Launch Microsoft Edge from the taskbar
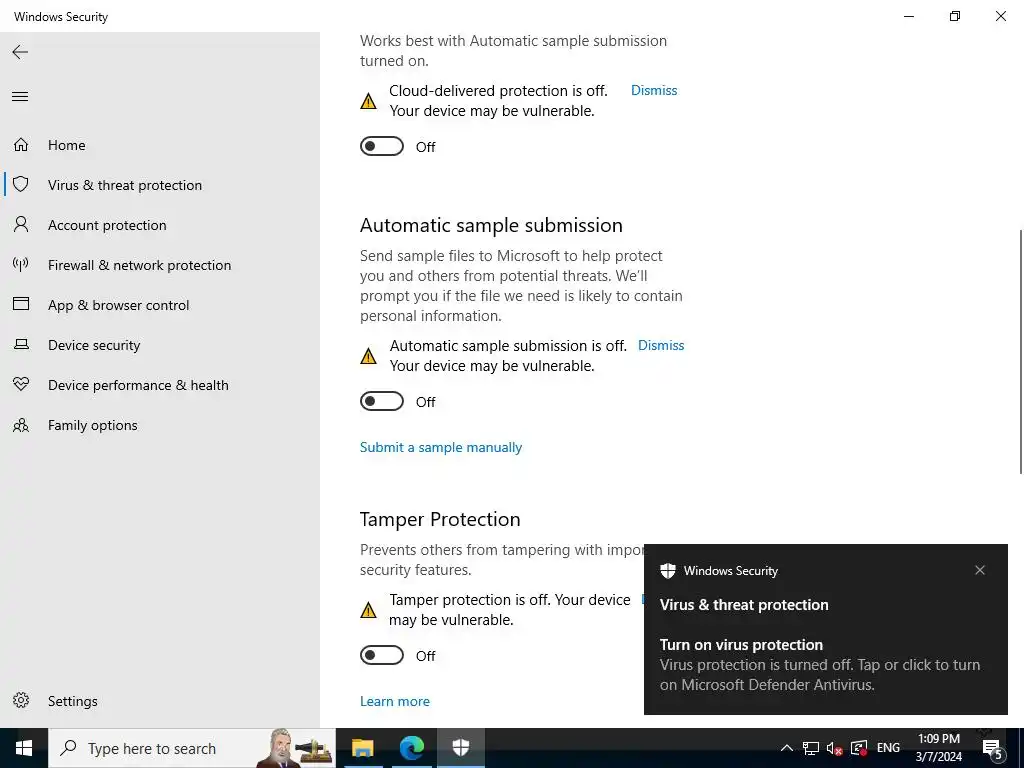Viewport: 1024px width, 768px height. point(411,748)
